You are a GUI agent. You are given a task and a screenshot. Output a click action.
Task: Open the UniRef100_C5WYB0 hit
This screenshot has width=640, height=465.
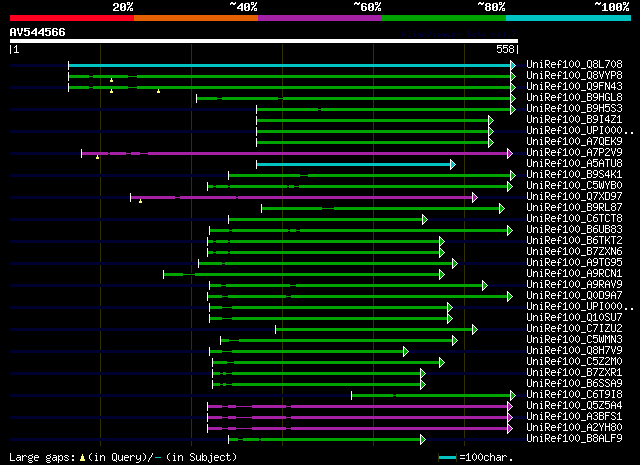pos(574,185)
